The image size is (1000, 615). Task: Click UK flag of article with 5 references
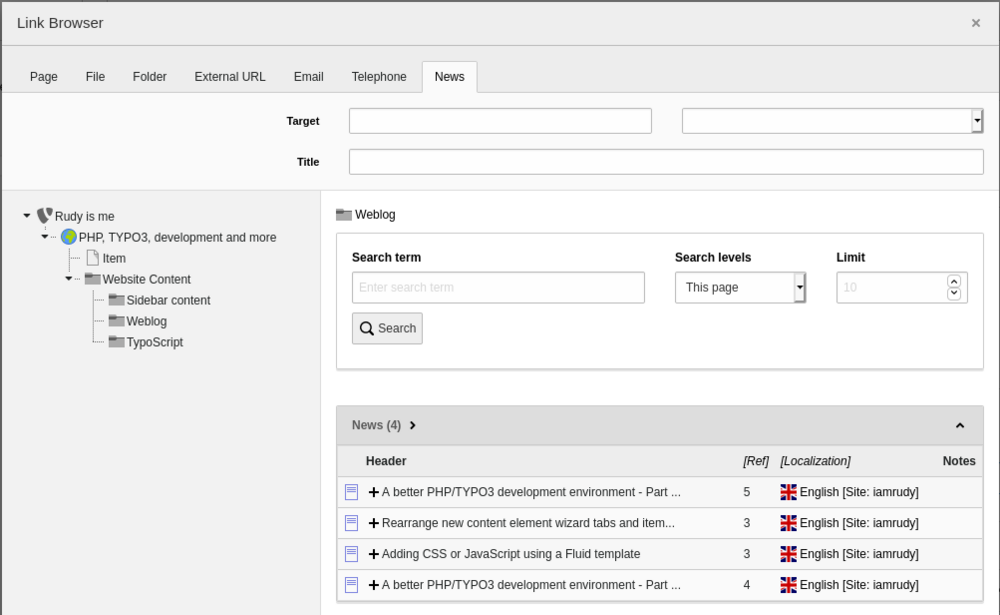coord(788,492)
